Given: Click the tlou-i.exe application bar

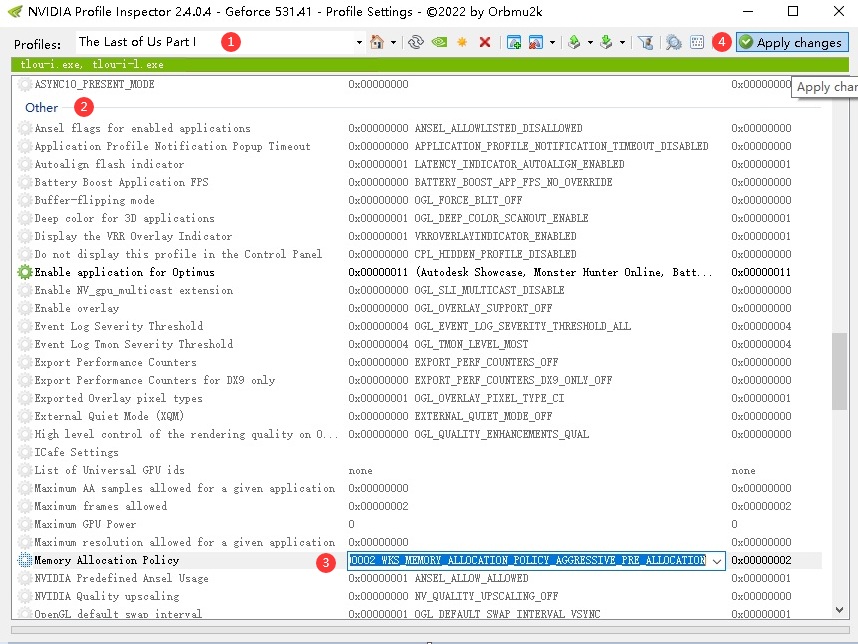Looking at the screenshot, I should click(430, 65).
